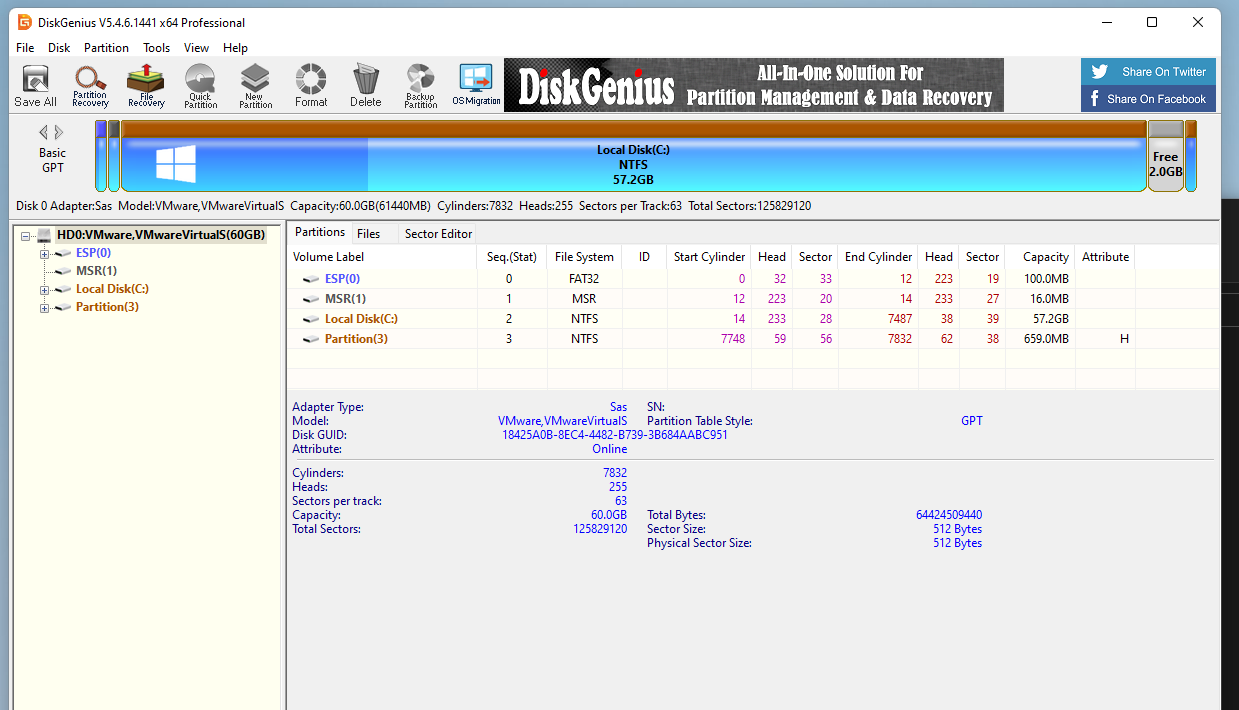Click the GPT partition table style value
This screenshot has height=710, width=1239.
point(971,421)
